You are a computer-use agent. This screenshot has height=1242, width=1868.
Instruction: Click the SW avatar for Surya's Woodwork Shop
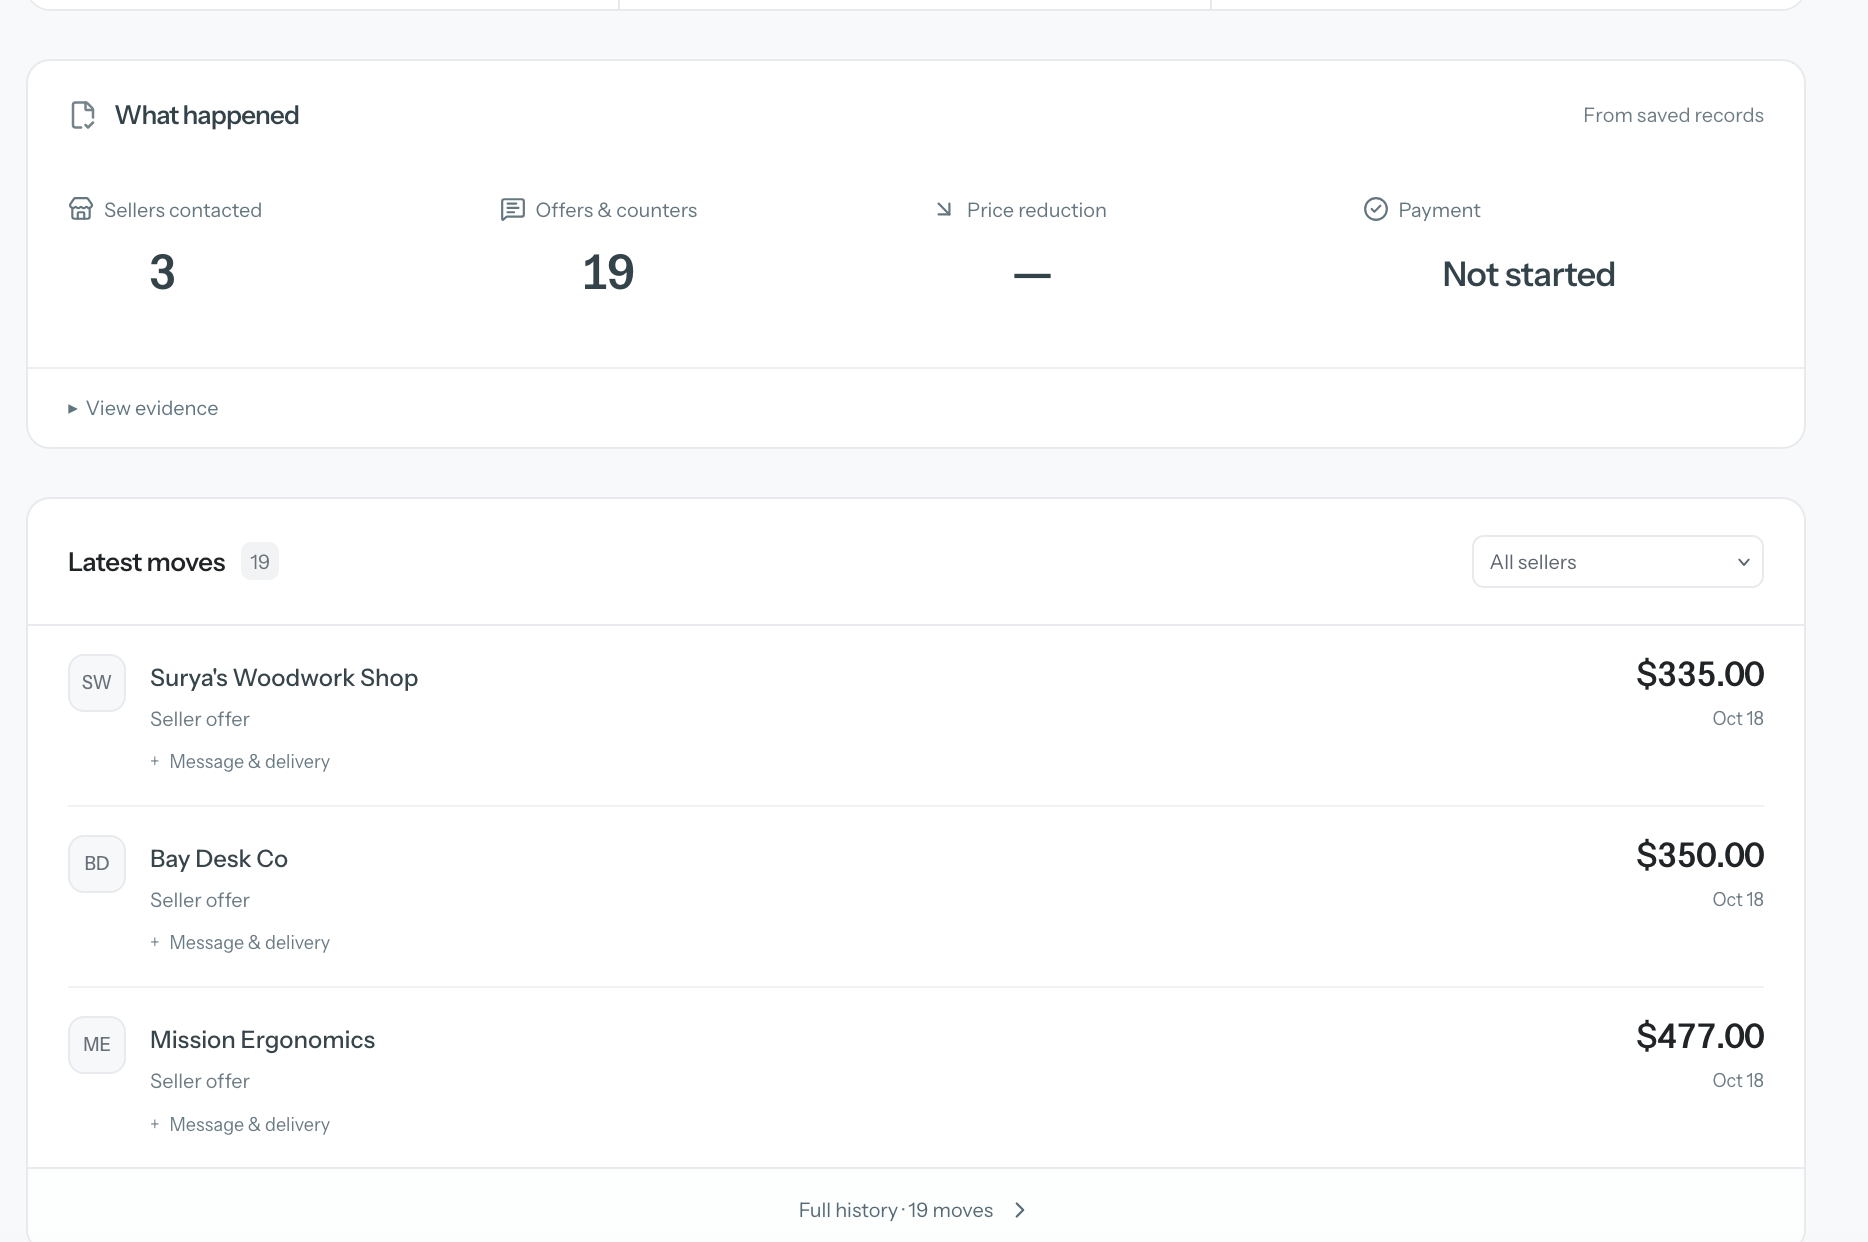click(x=97, y=683)
